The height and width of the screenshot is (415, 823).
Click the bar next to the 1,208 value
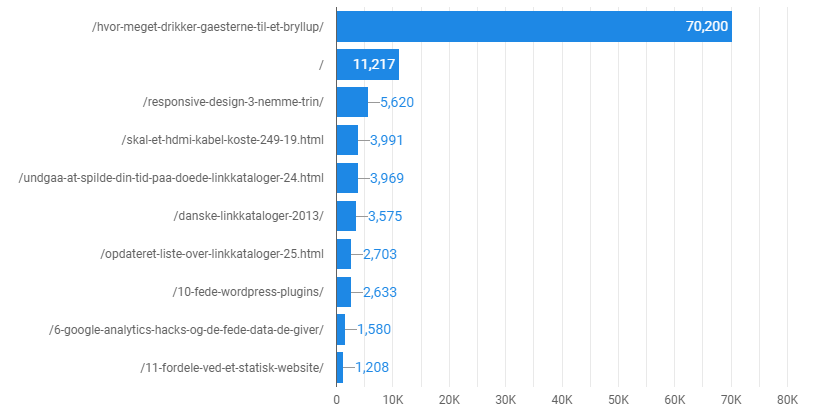click(340, 367)
